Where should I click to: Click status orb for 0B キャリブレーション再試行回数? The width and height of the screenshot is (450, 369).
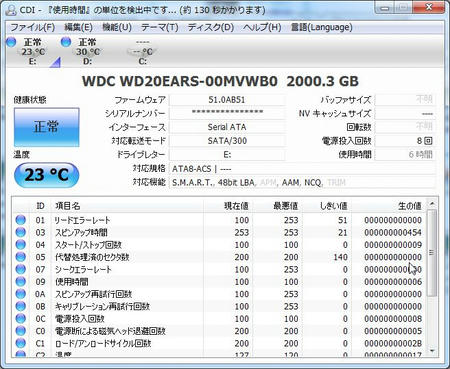pyautogui.click(x=21, y=306)
